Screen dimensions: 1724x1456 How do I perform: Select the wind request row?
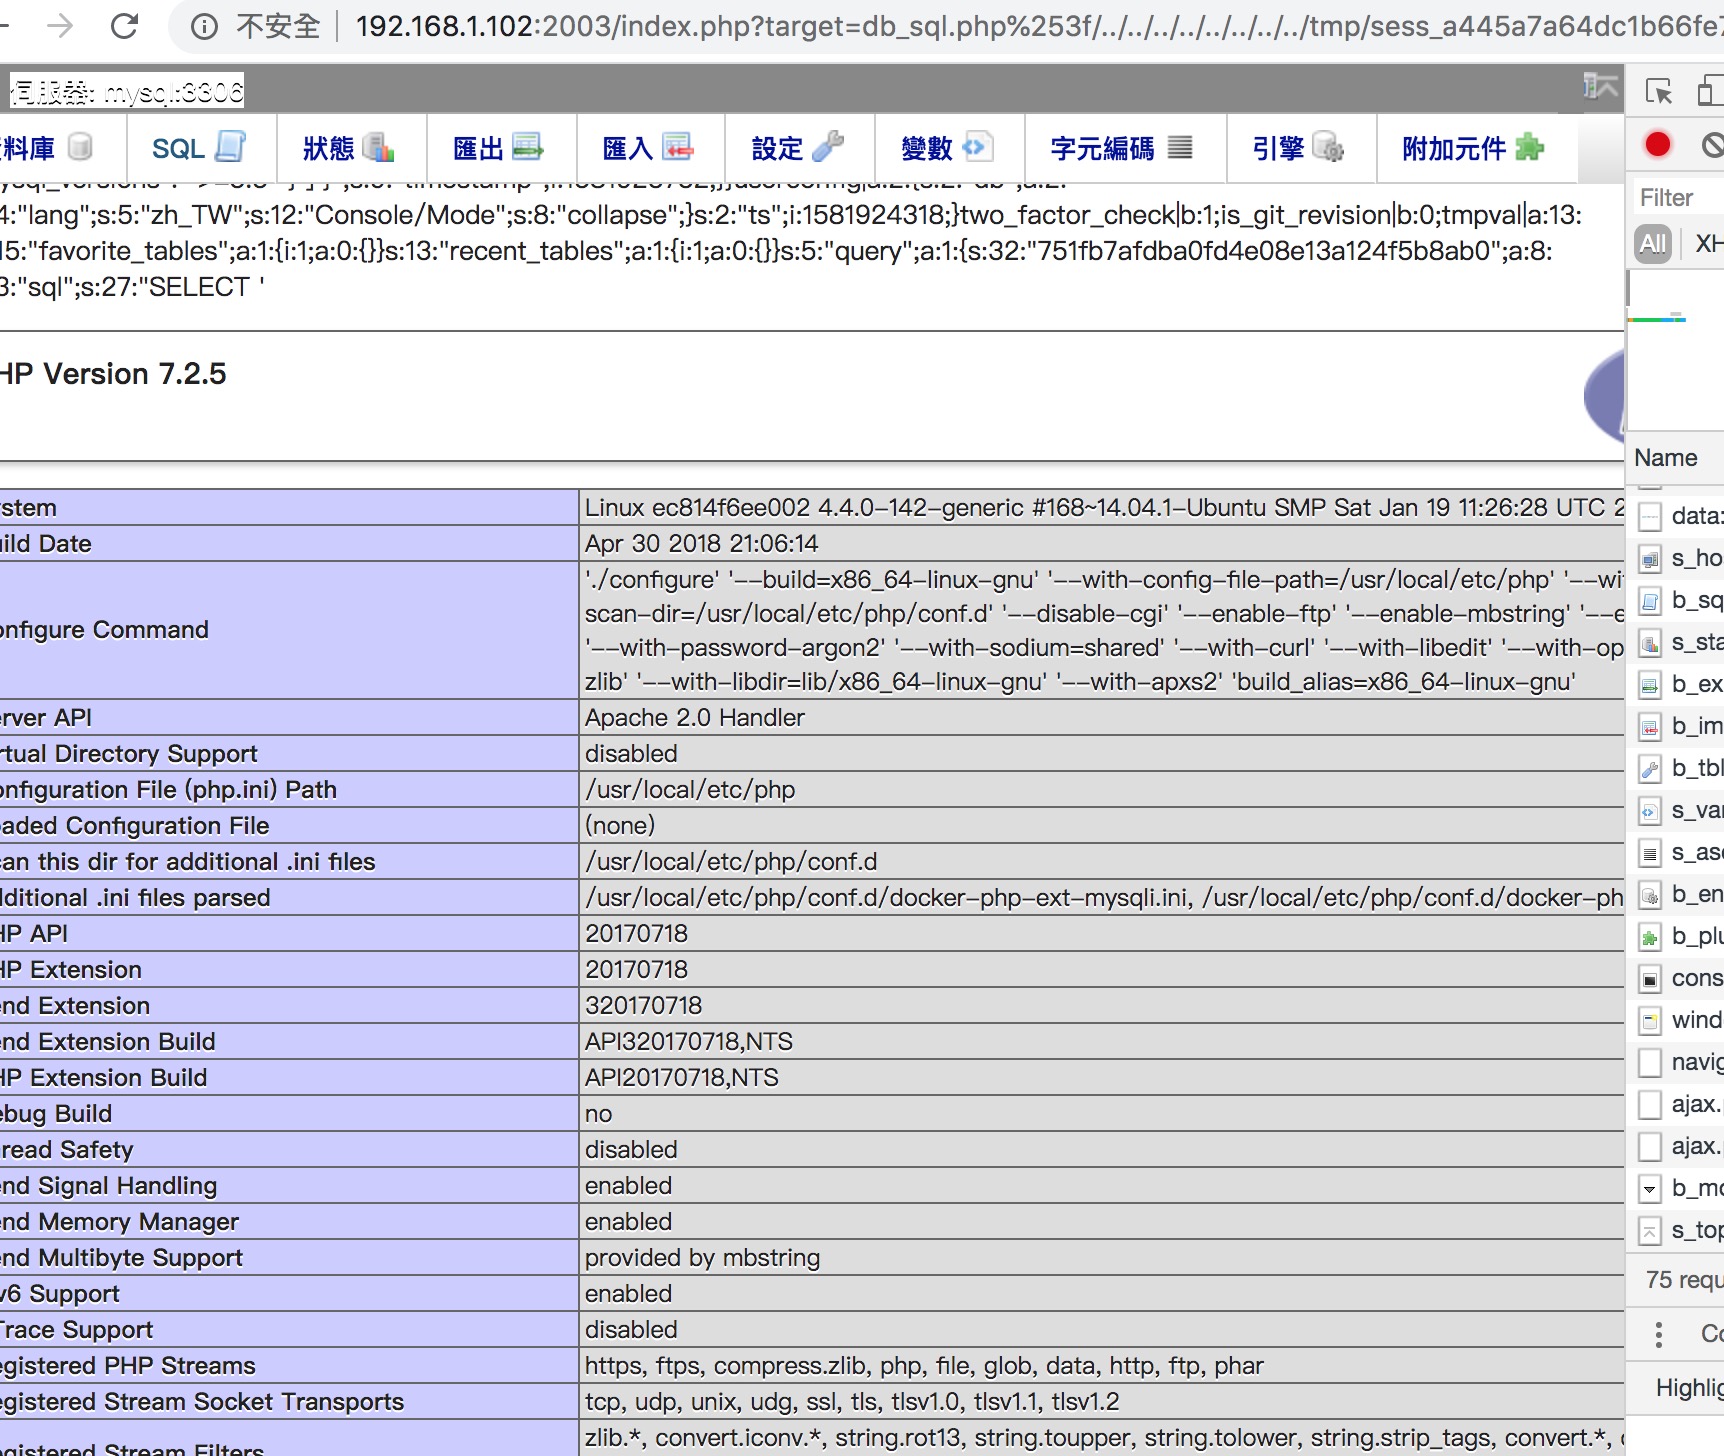[1678, 1020]
